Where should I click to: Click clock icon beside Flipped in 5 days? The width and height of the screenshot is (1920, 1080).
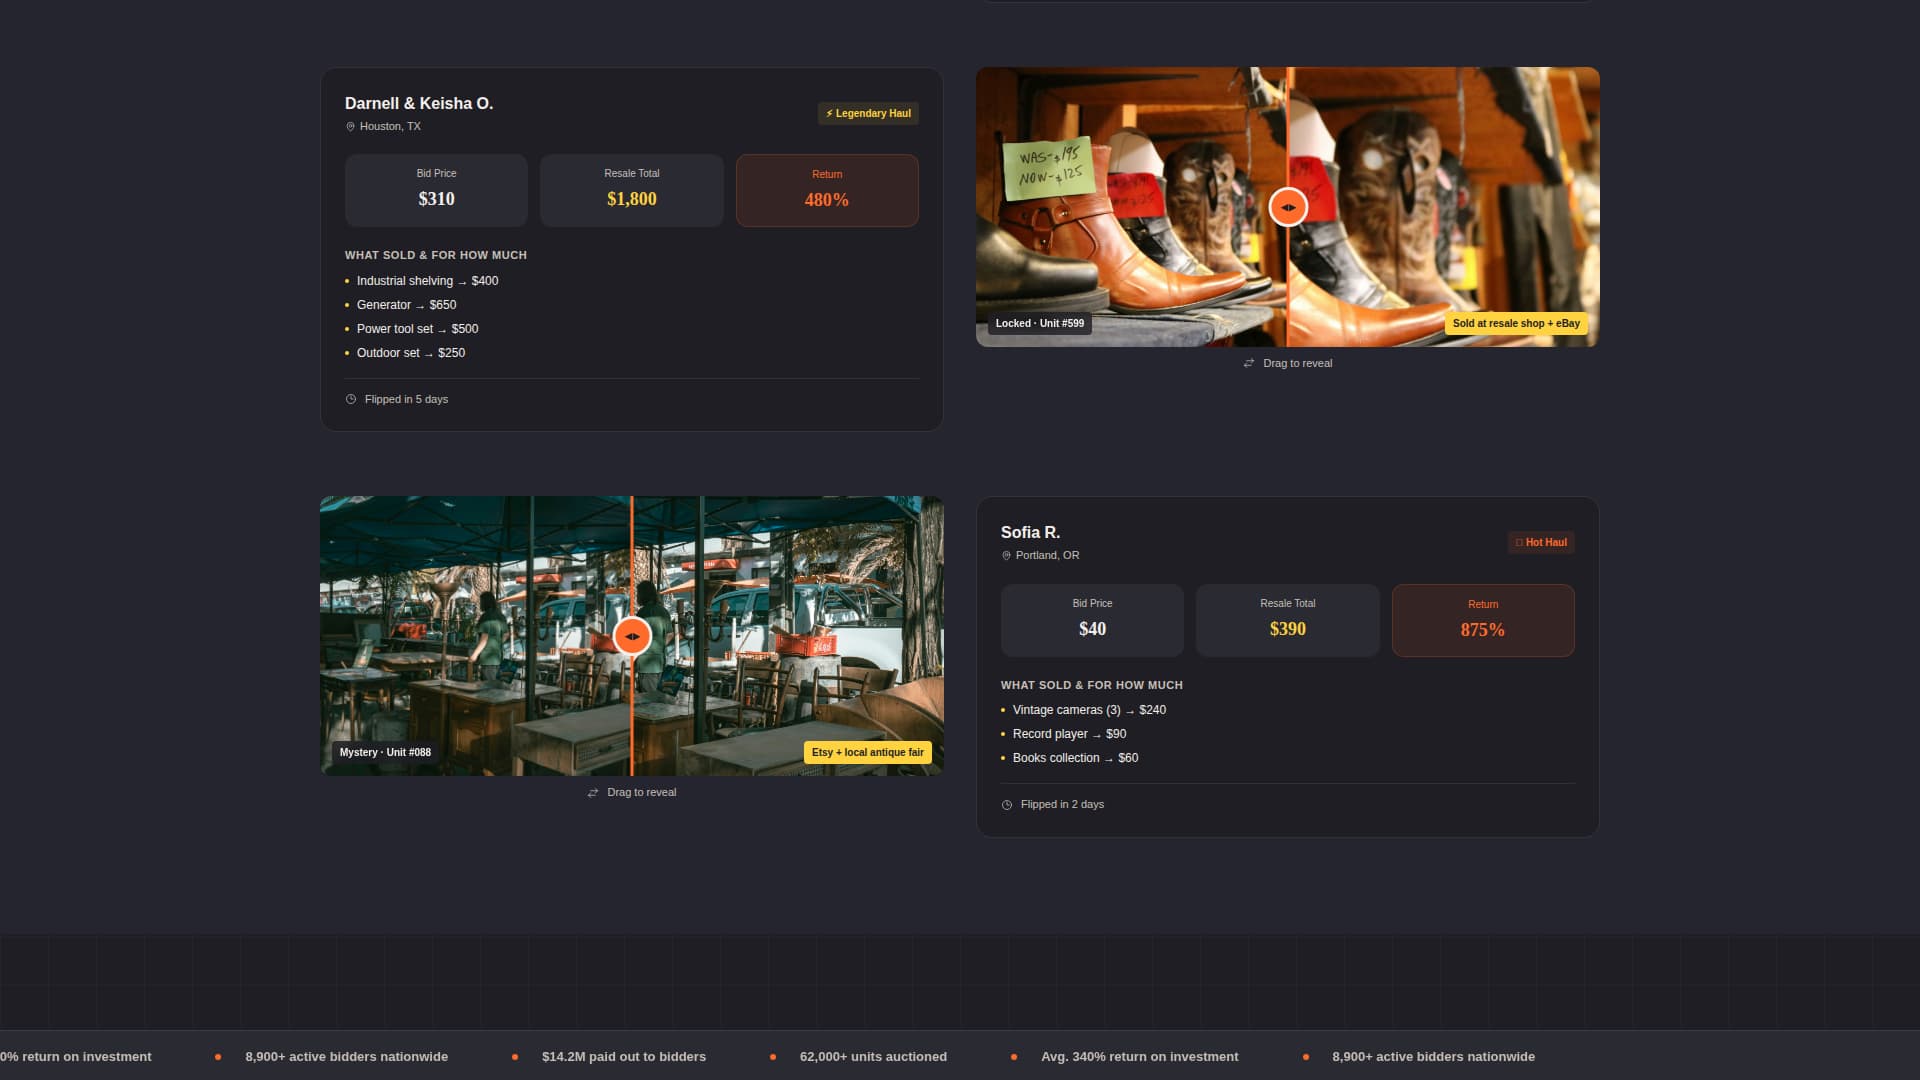pos(351,399)
